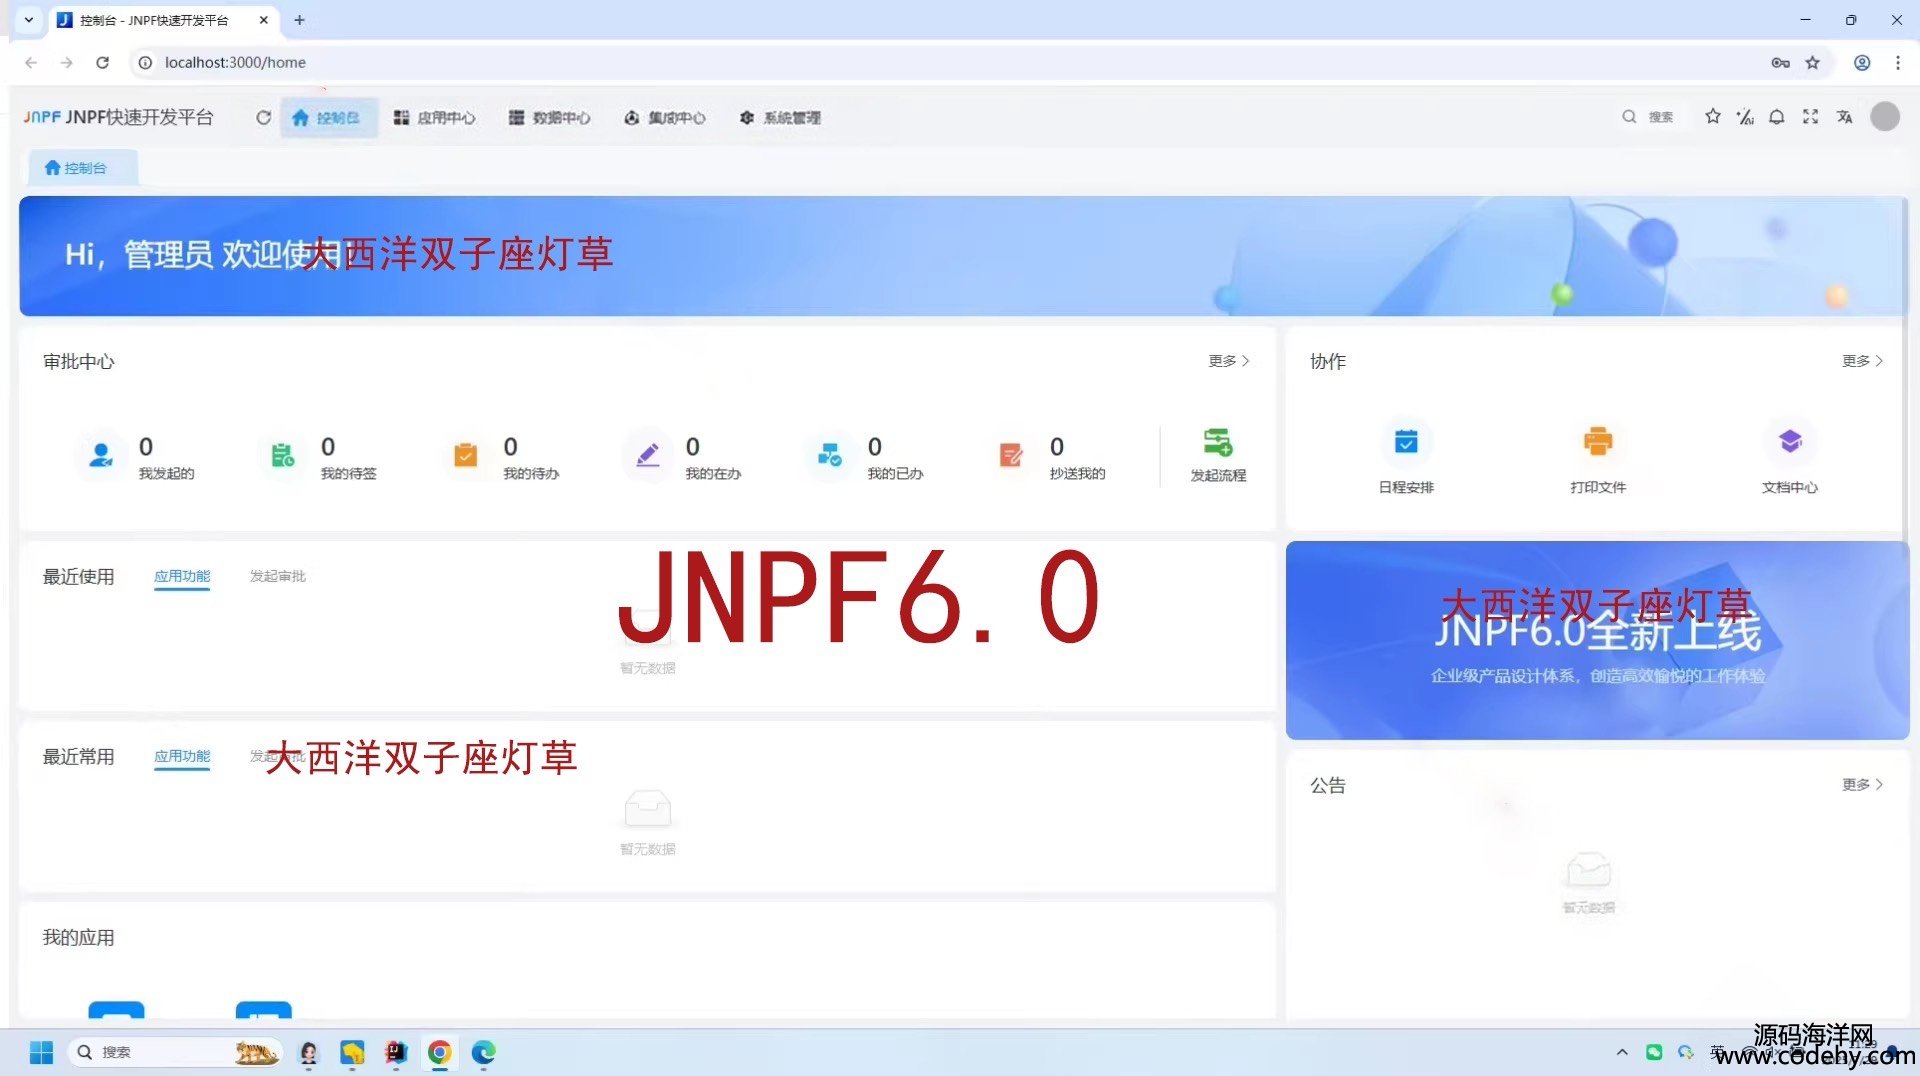The height and width of the screenshot is (1076, 1920).
Task: Open 打印文件 icon in 协作
Action: click(1598, 442)
